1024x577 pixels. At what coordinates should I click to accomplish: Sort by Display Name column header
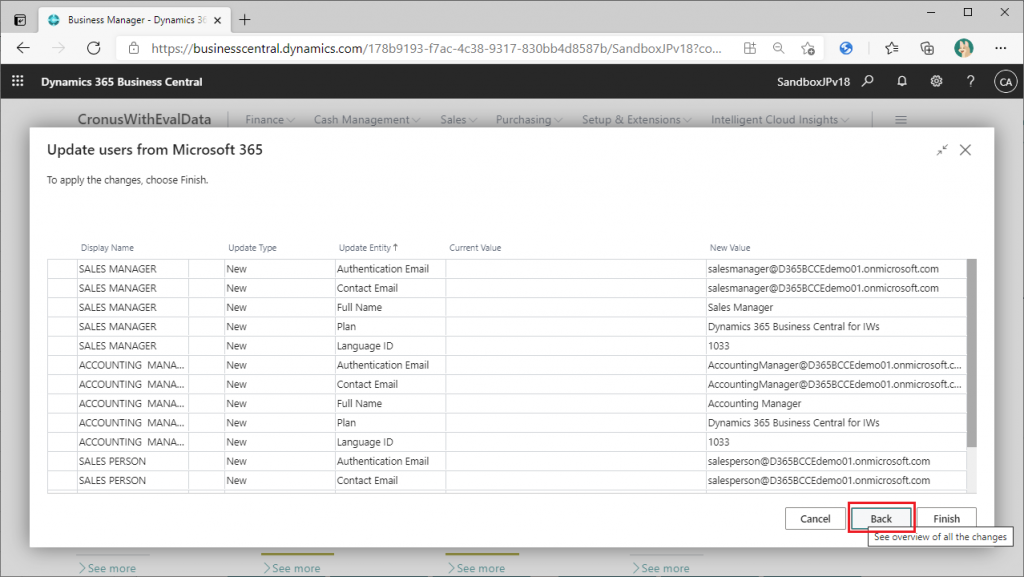(x=107, y=248)
